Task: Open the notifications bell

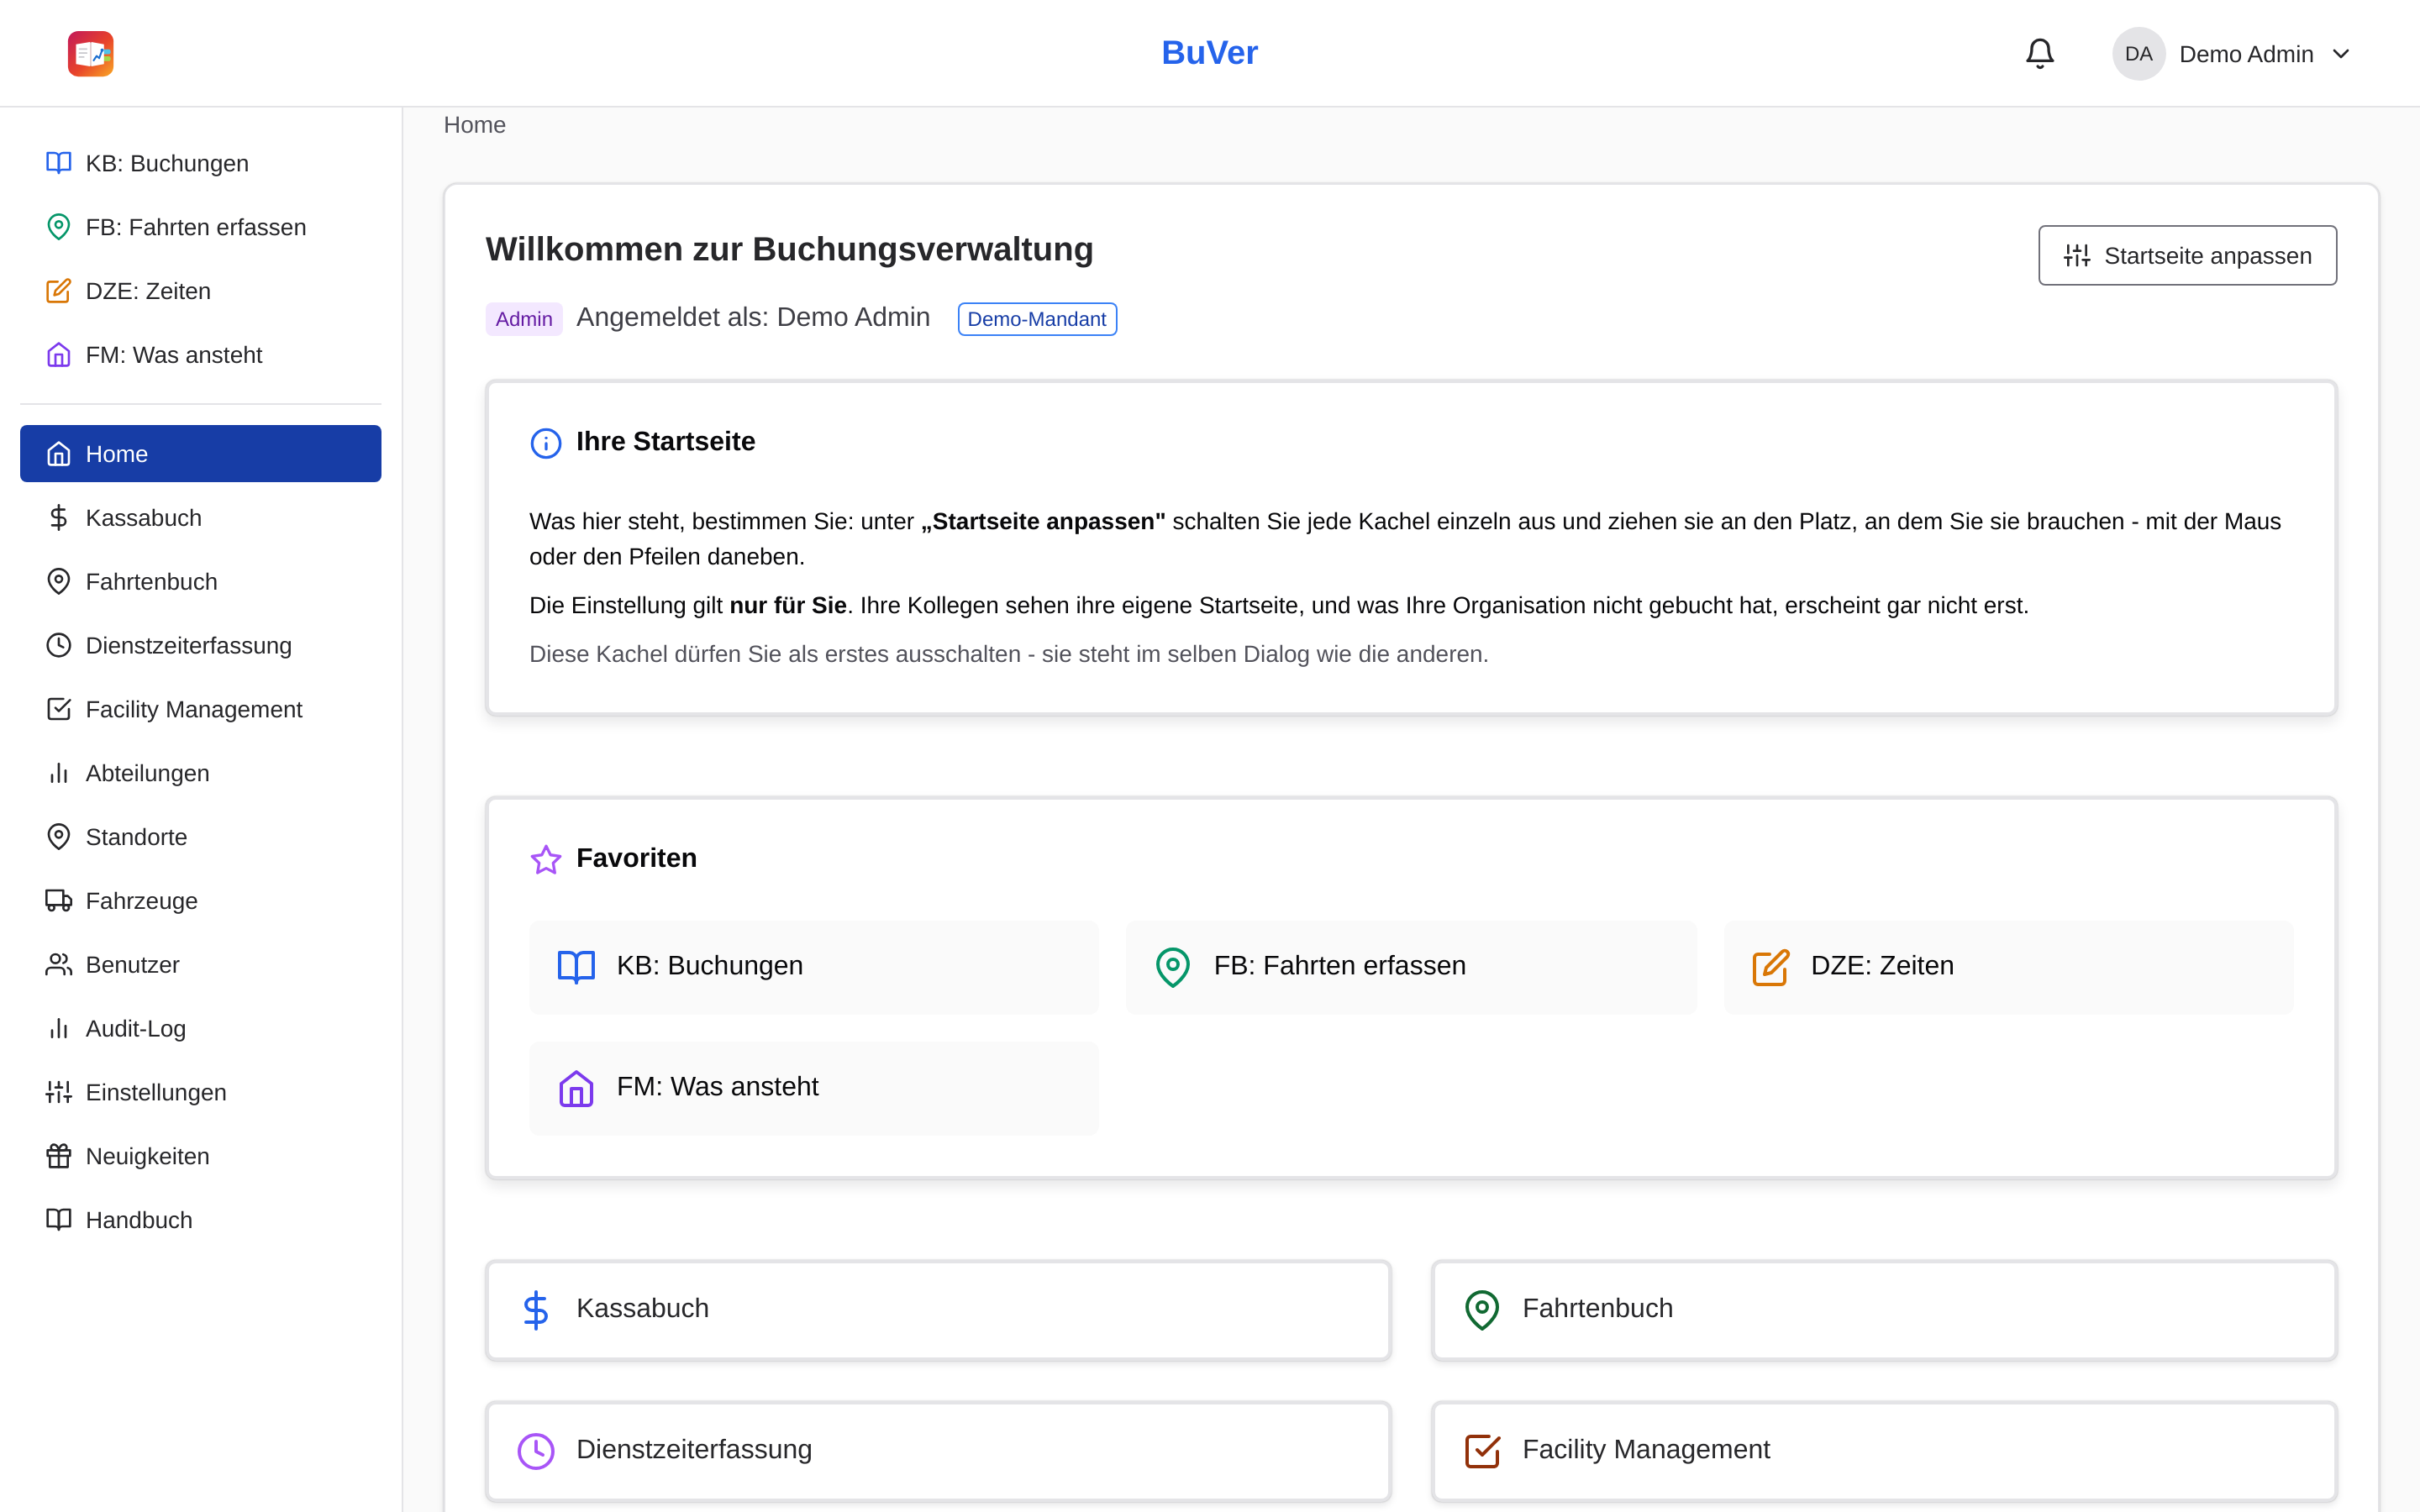Action: coord(2040,53)
